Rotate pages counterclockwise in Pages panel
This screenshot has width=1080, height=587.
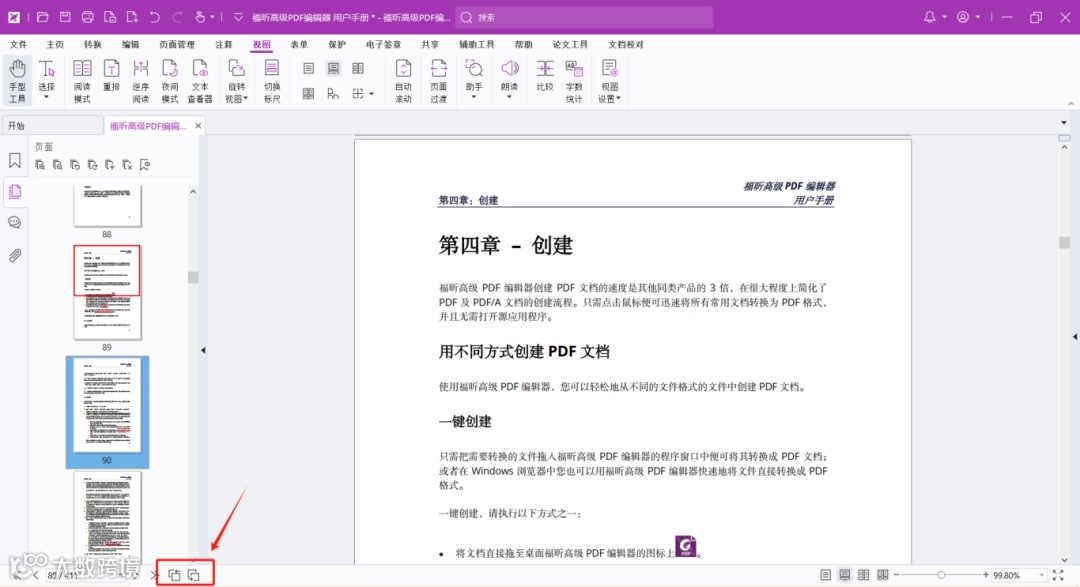coord(75,165)
